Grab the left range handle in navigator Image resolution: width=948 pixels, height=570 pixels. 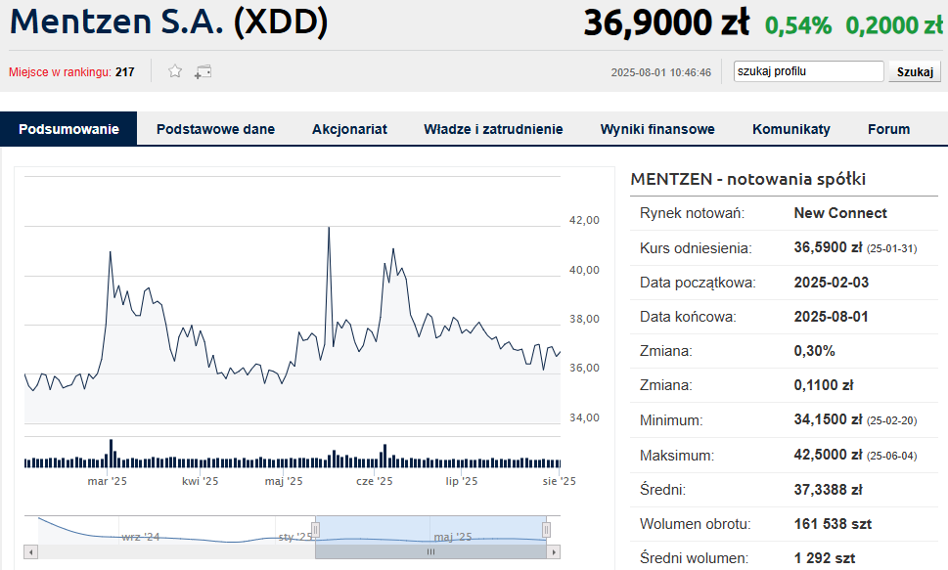pyautogui.click(x=315, y=529)
